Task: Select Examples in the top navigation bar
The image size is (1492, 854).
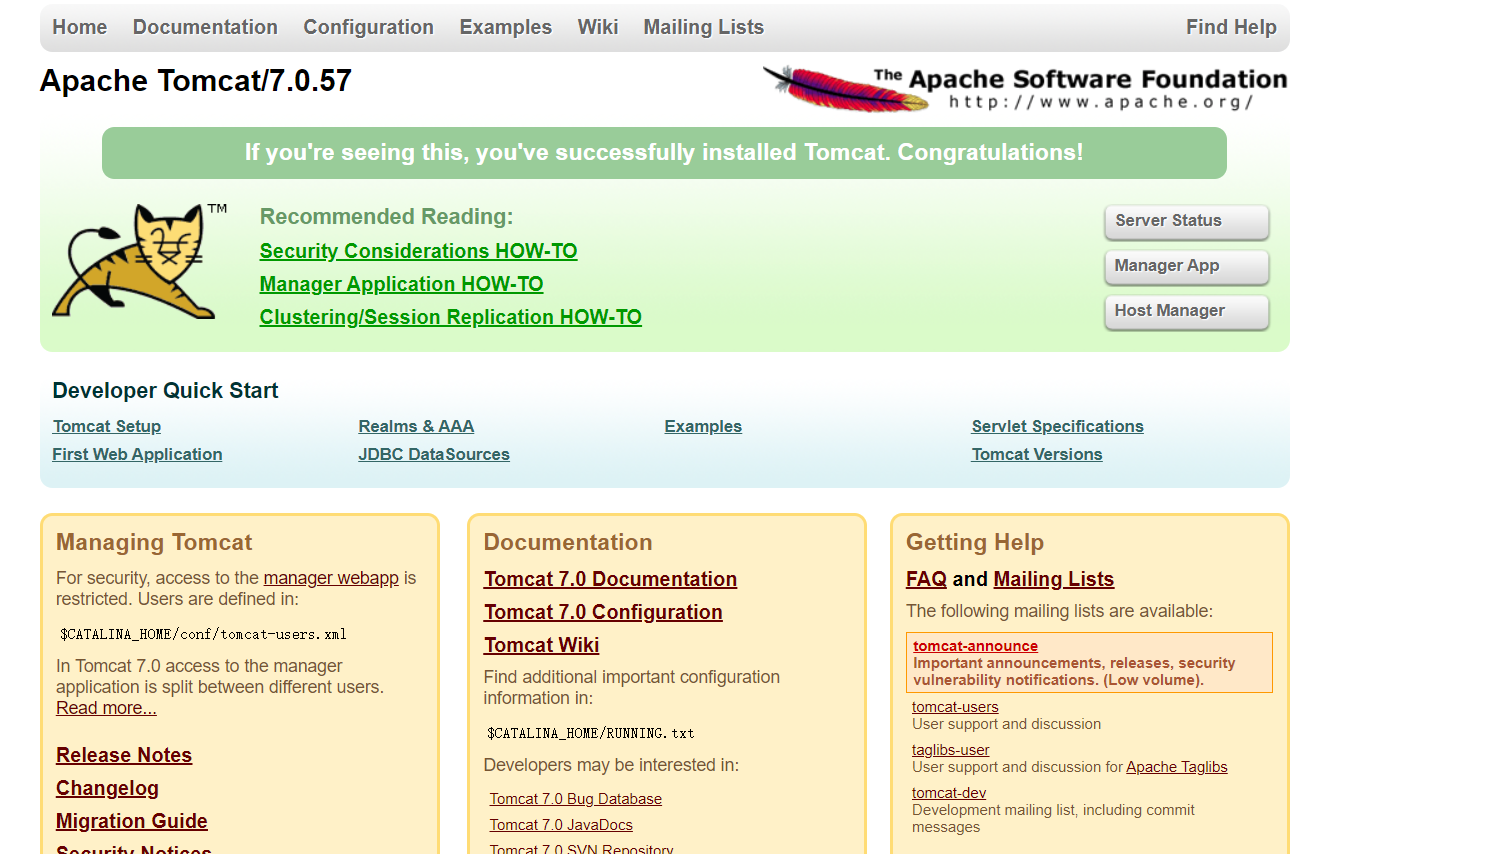Action: pyautogui.click(x=506, y=27)
